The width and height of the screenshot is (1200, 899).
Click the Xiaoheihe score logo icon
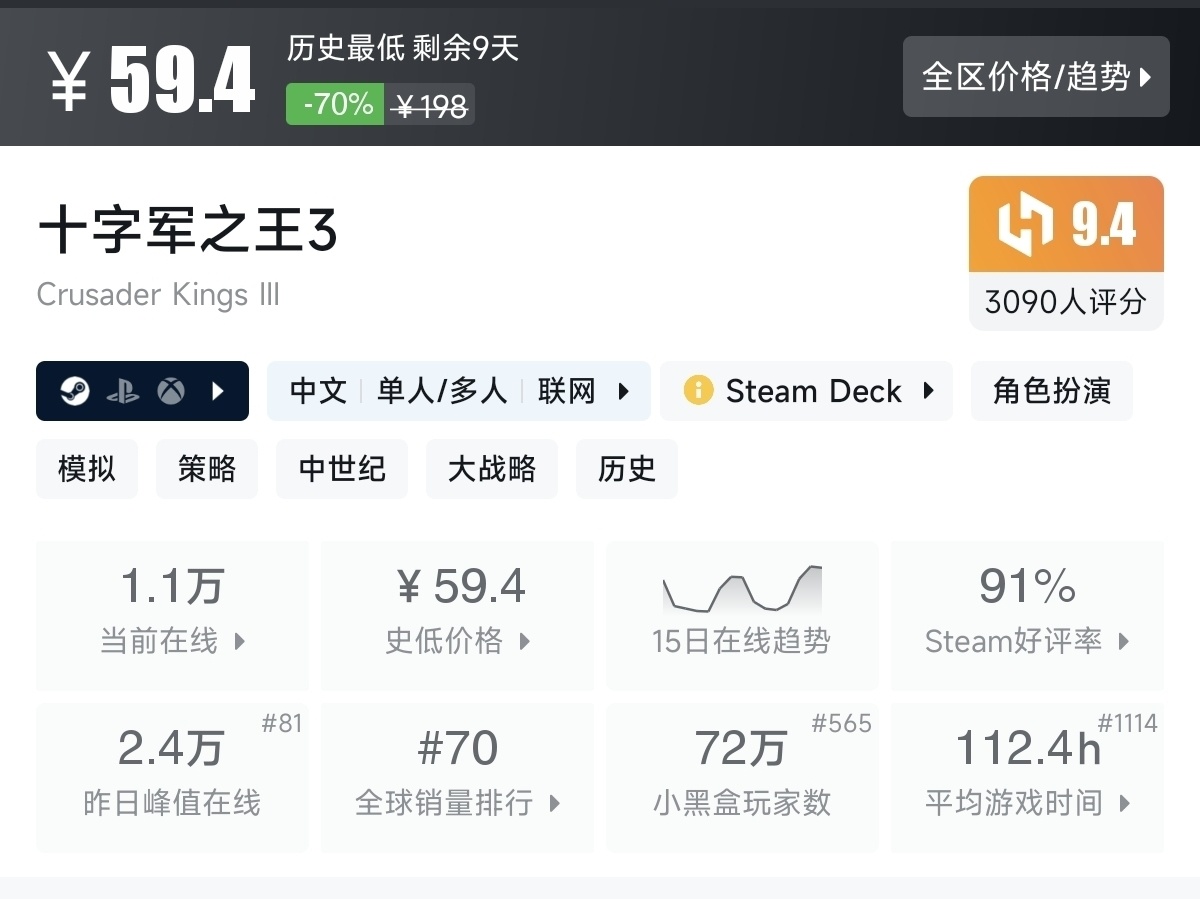pyautogui.click(x=1025, y=224)
